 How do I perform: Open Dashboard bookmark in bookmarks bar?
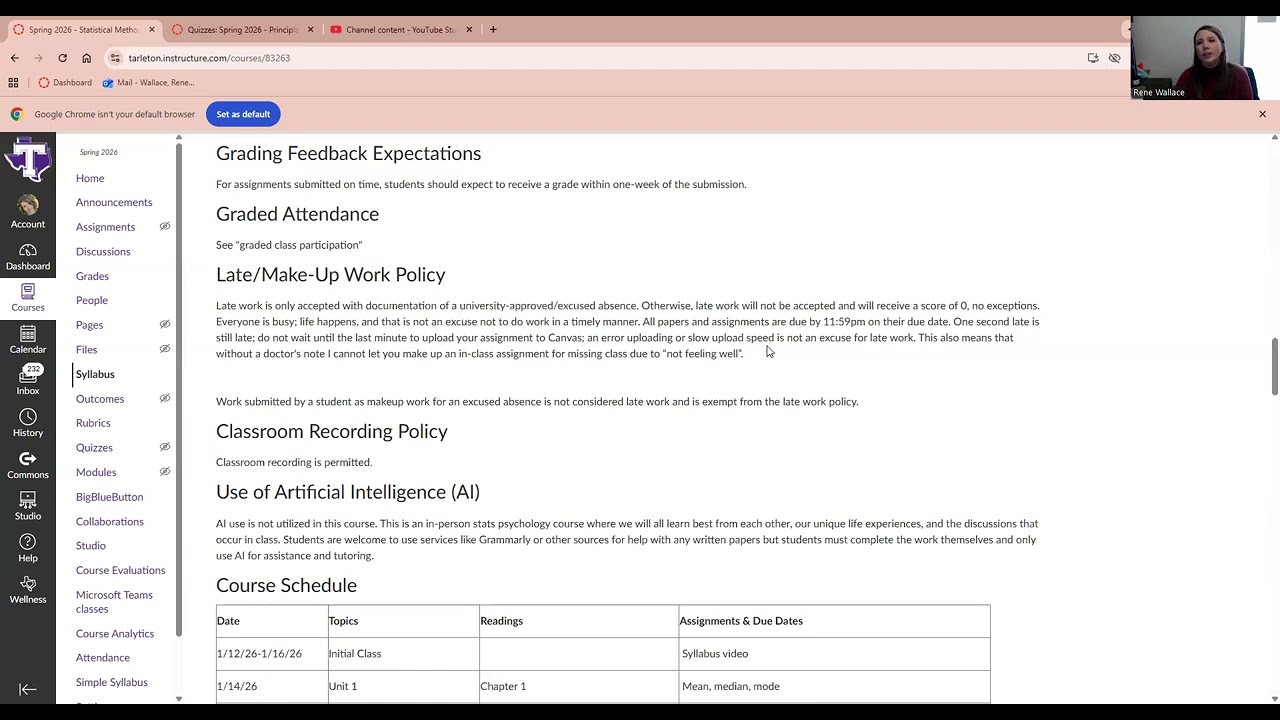65,83
